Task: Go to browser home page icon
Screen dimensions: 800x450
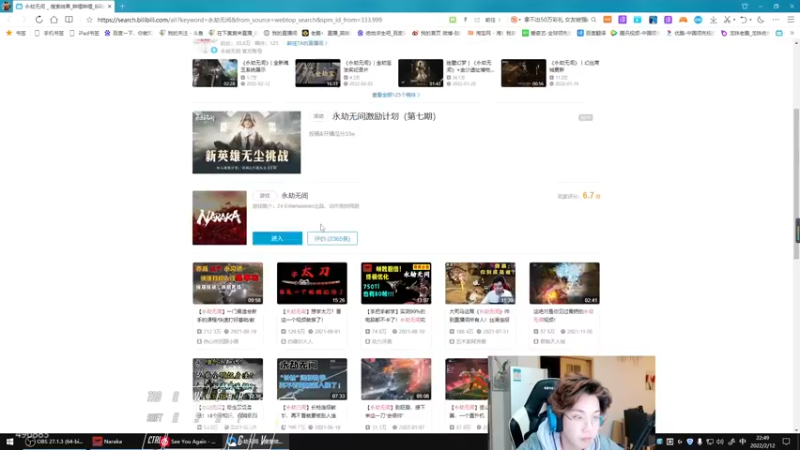Action: (54, 20)
